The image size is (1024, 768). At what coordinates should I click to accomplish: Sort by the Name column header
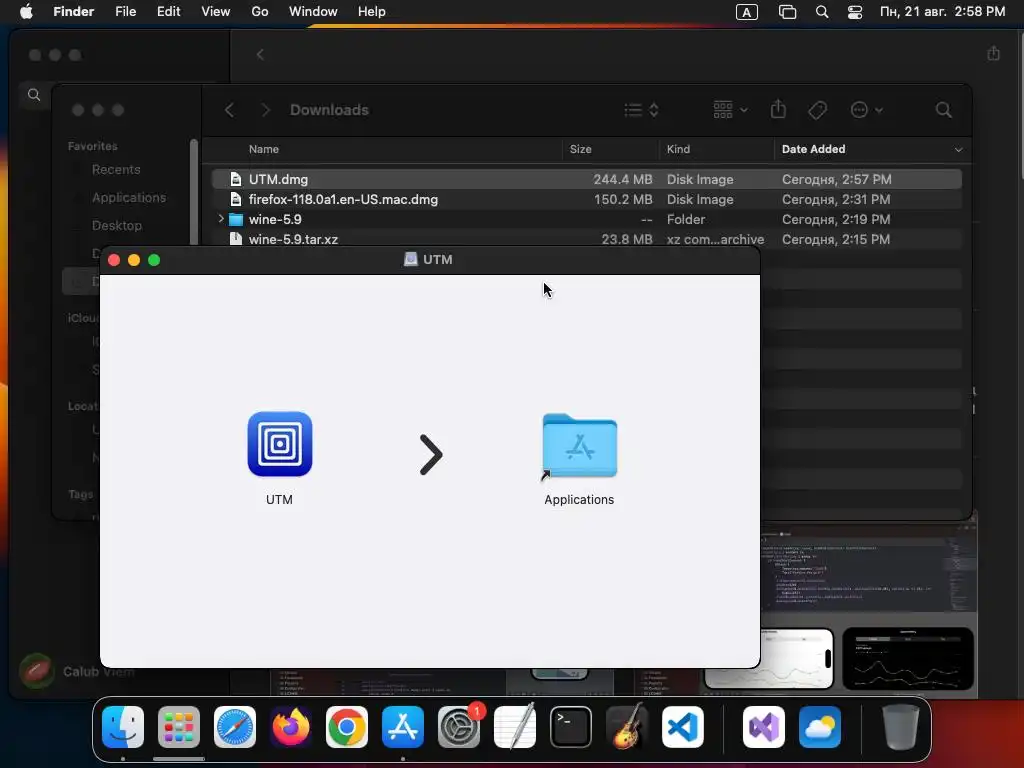[264, 150]
